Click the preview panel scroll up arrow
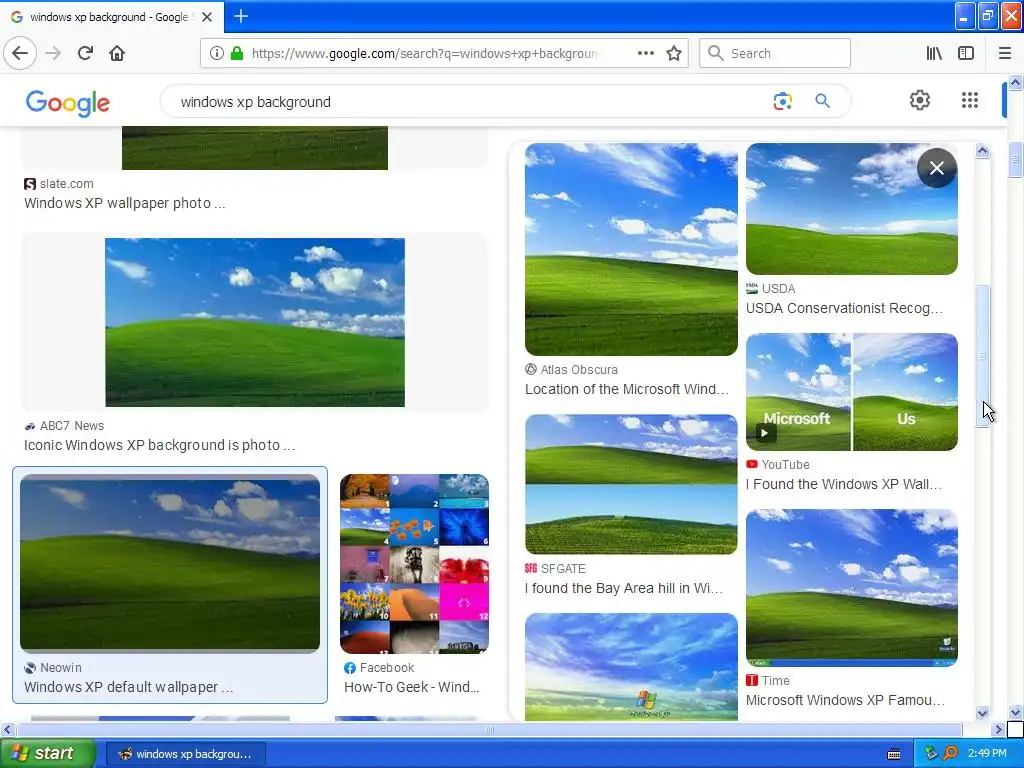 (x=983, y=151)
